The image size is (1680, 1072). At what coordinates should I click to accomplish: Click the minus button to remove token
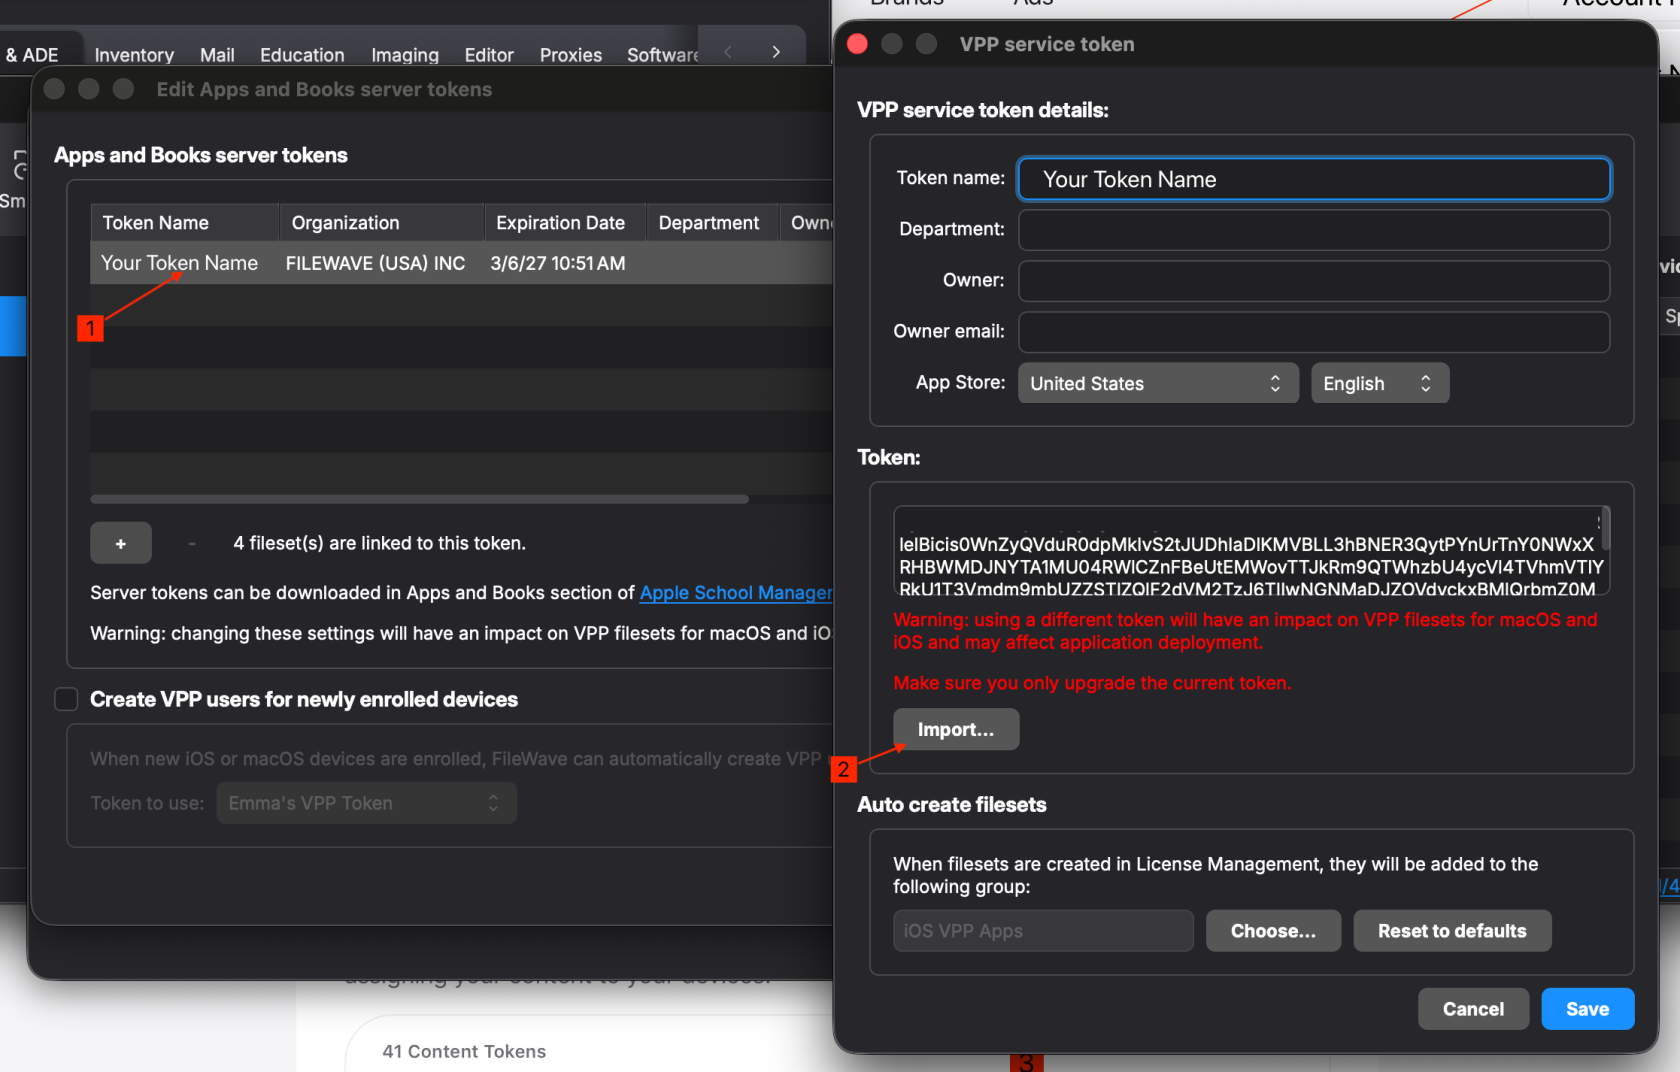[191, 543]
